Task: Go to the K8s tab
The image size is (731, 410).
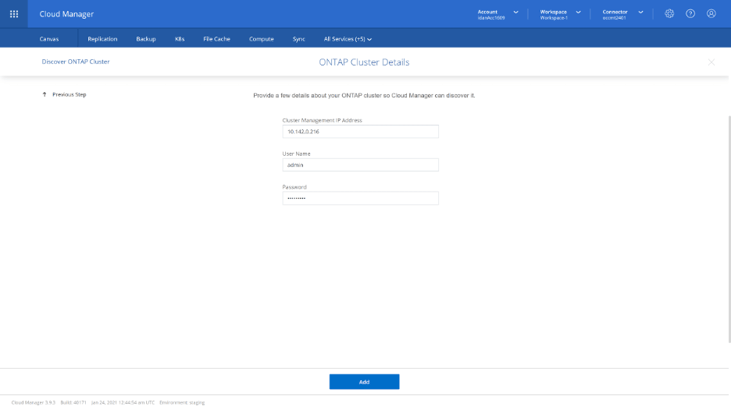Action: coord(180,39)
